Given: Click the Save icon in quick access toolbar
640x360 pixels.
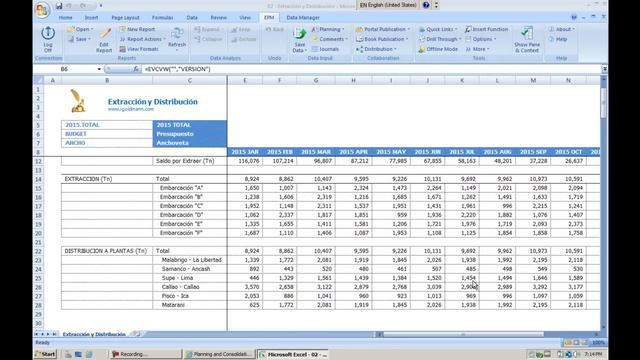Looking at the screenshot, I should coord(59,6).
